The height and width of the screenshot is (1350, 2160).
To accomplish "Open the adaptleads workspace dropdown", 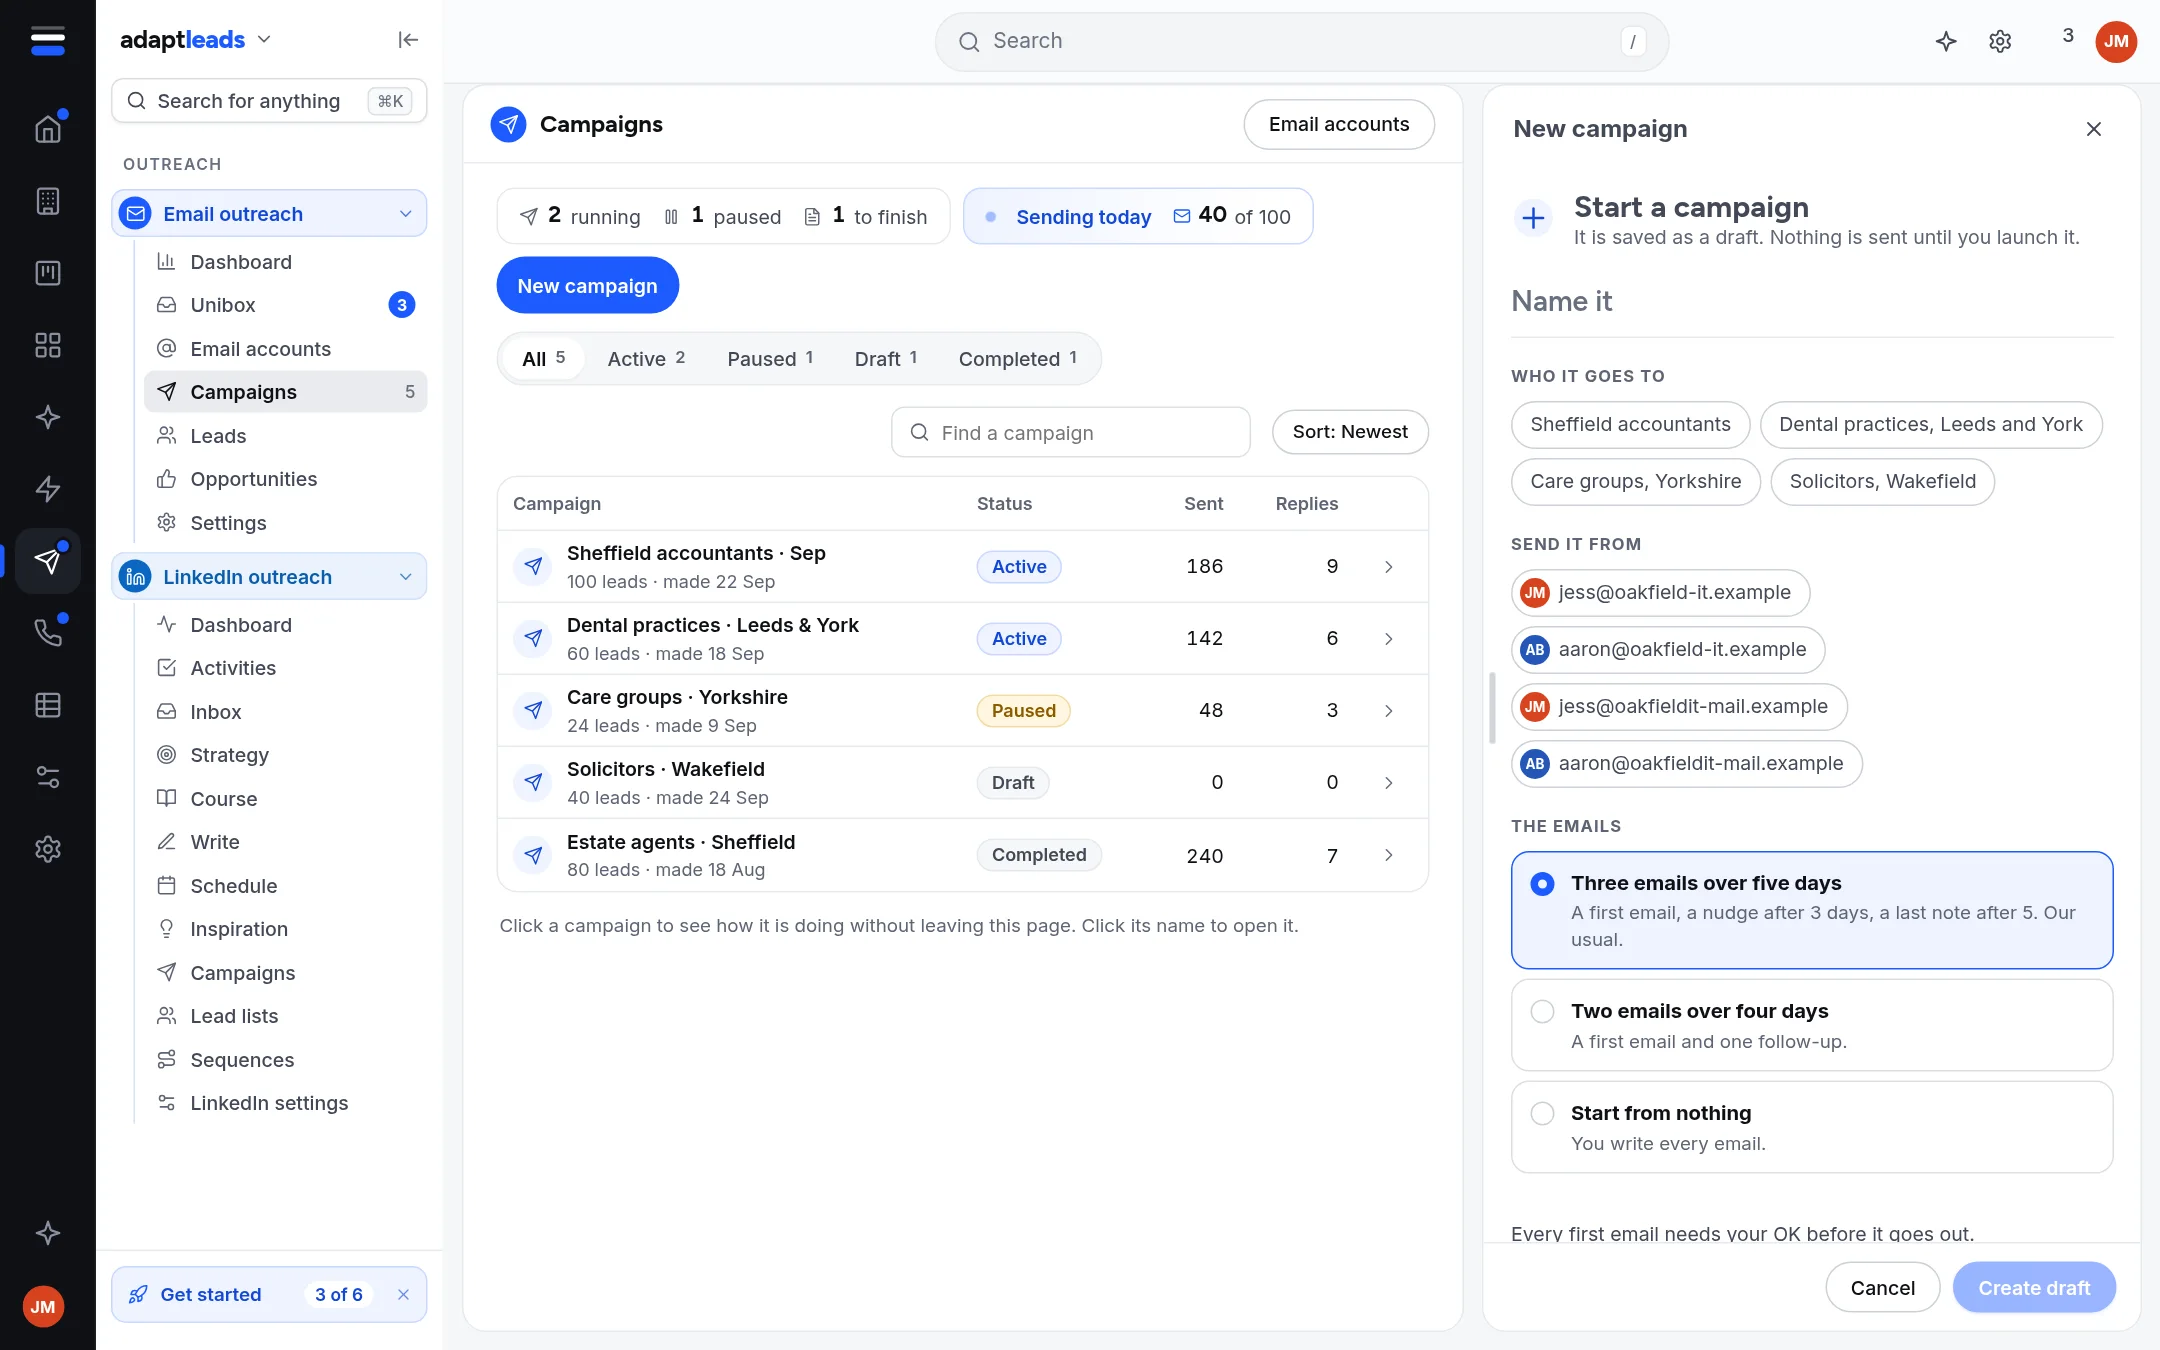I will (x=196, y=40).
